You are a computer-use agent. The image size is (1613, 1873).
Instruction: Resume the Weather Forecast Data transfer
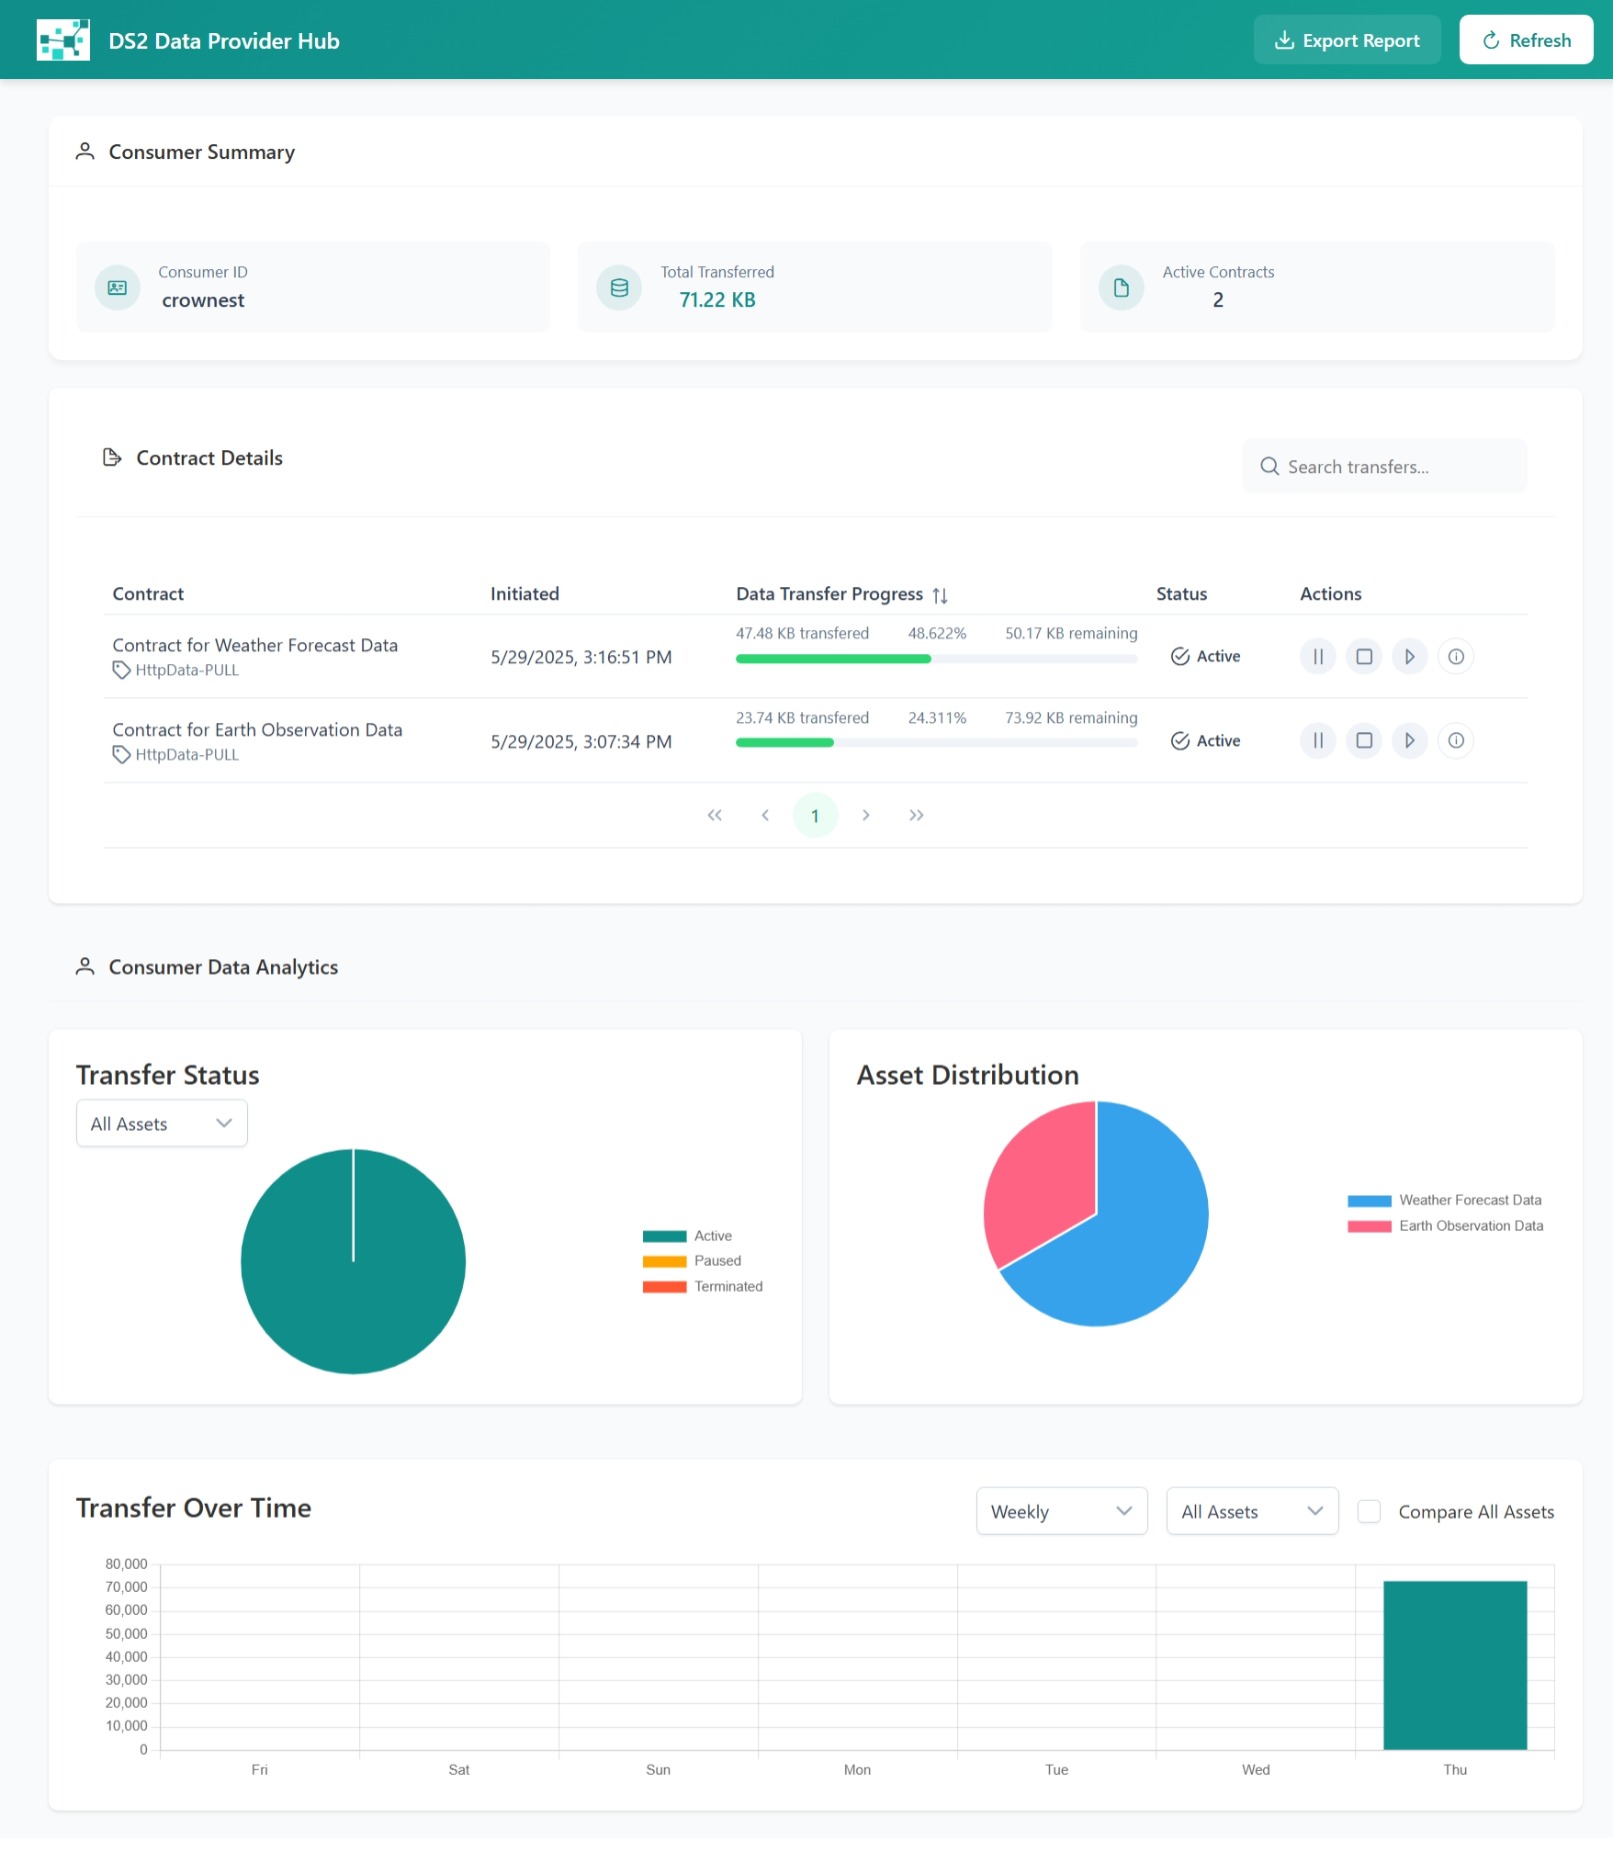[x=1410, y=657]
